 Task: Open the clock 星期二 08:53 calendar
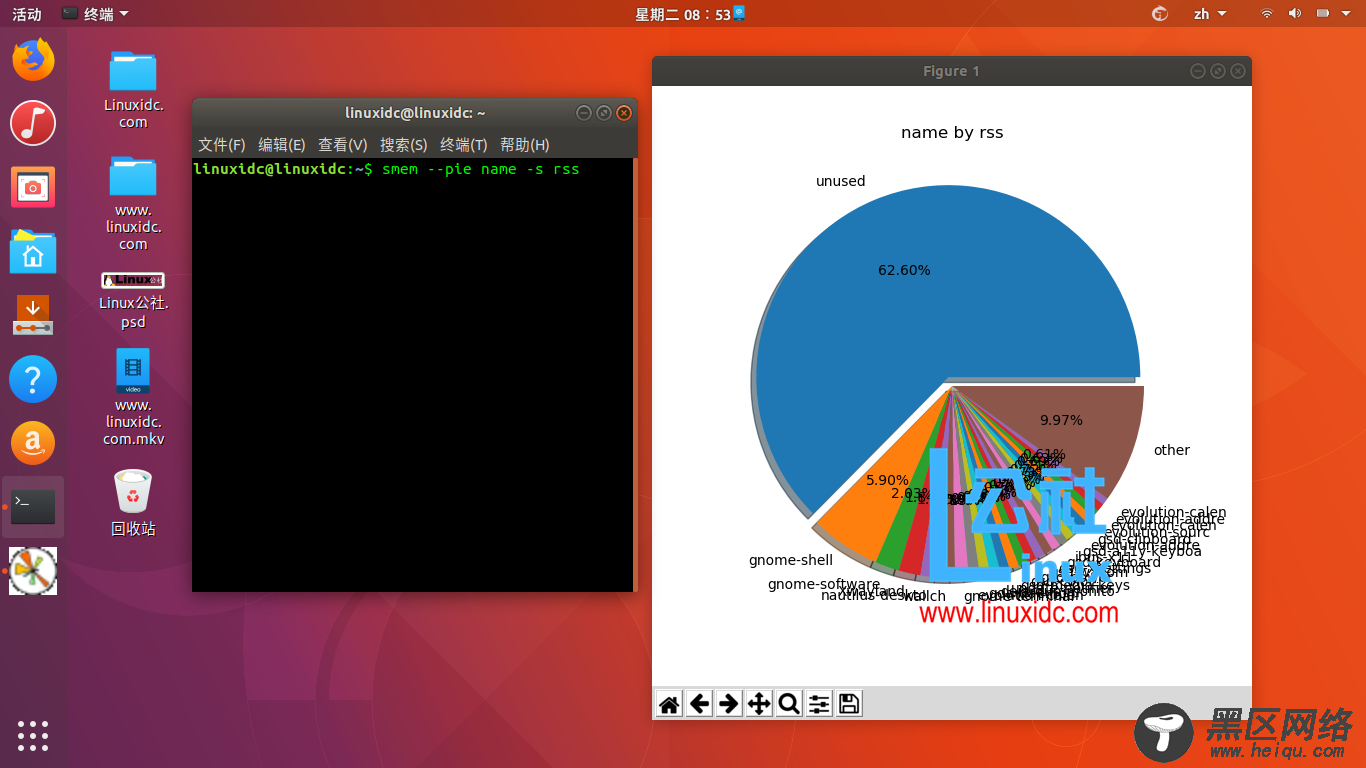(690, 14)
